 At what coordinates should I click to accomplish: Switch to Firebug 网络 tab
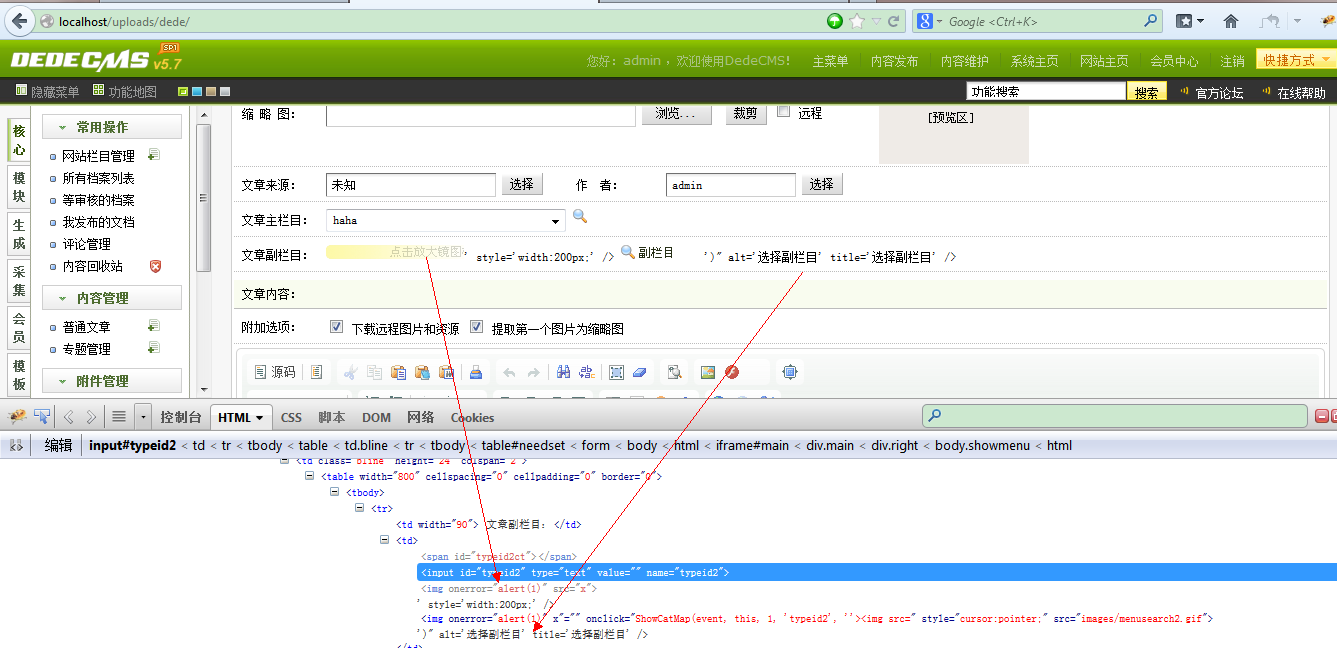(421, 417)
